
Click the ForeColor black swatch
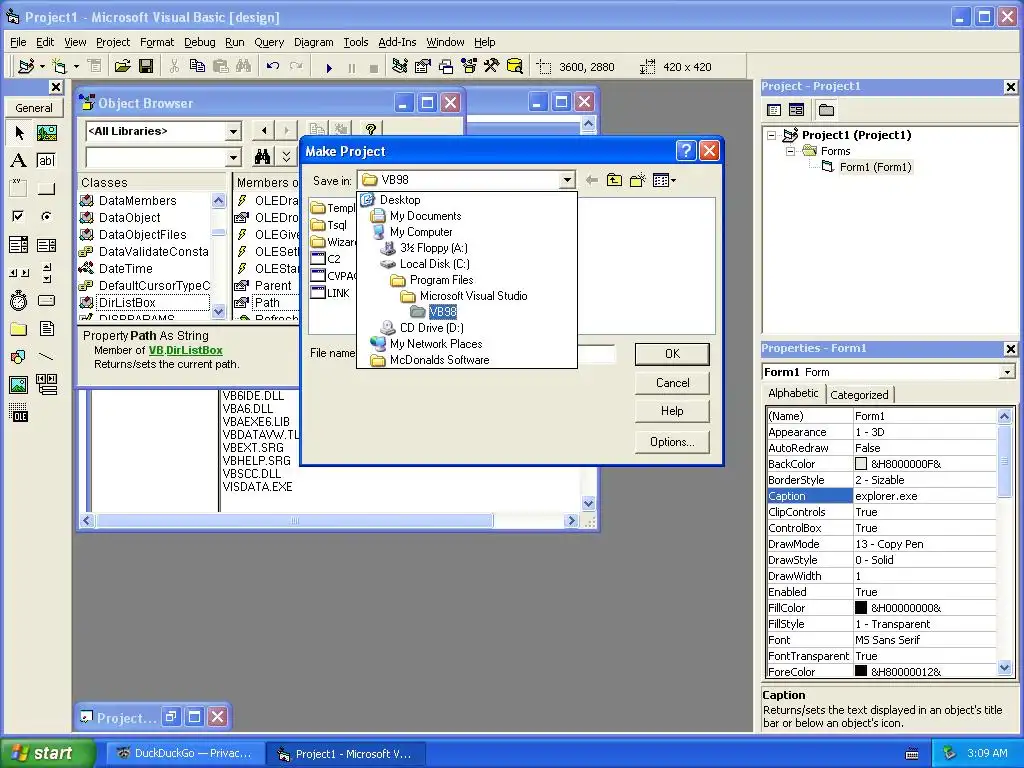pos(861,671)
